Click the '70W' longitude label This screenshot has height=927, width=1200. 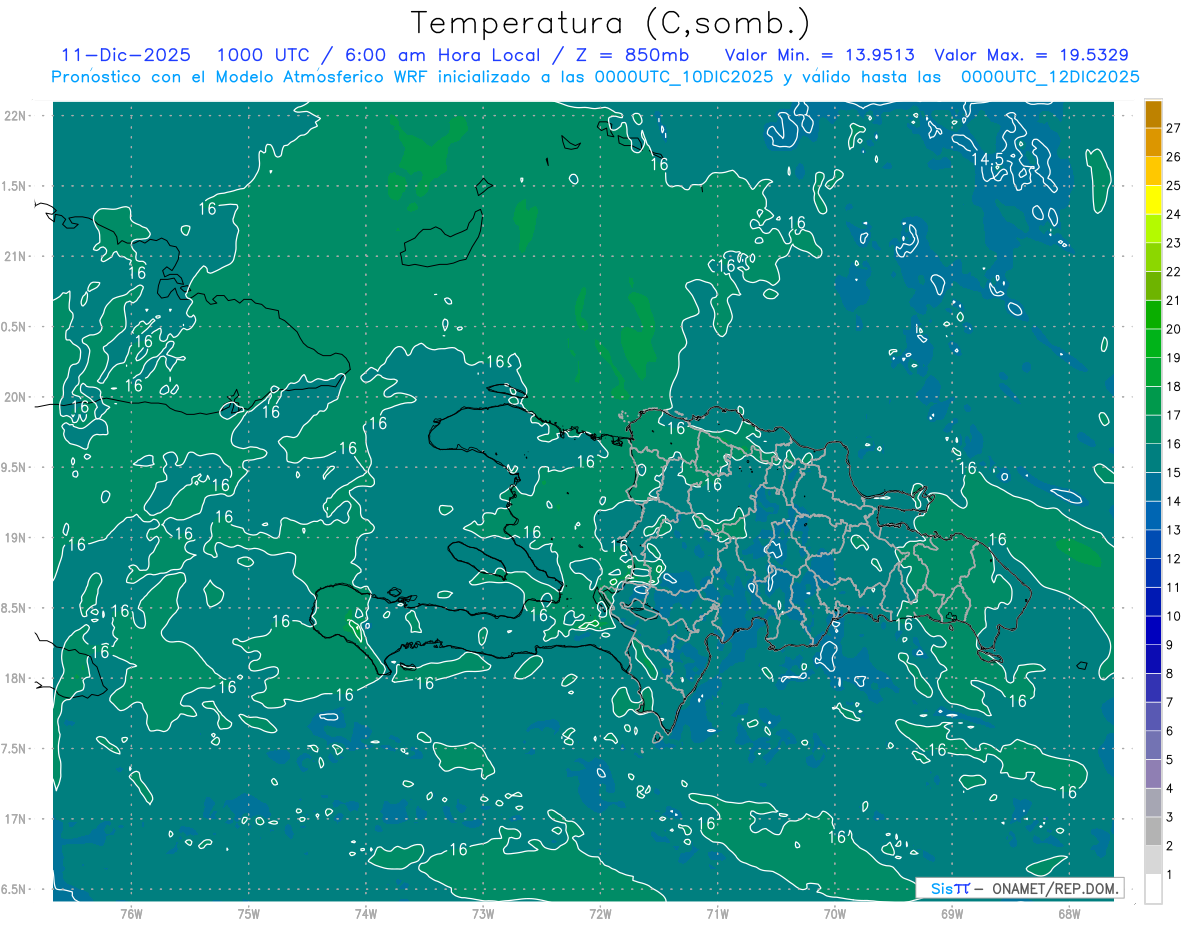pos(835,913)
